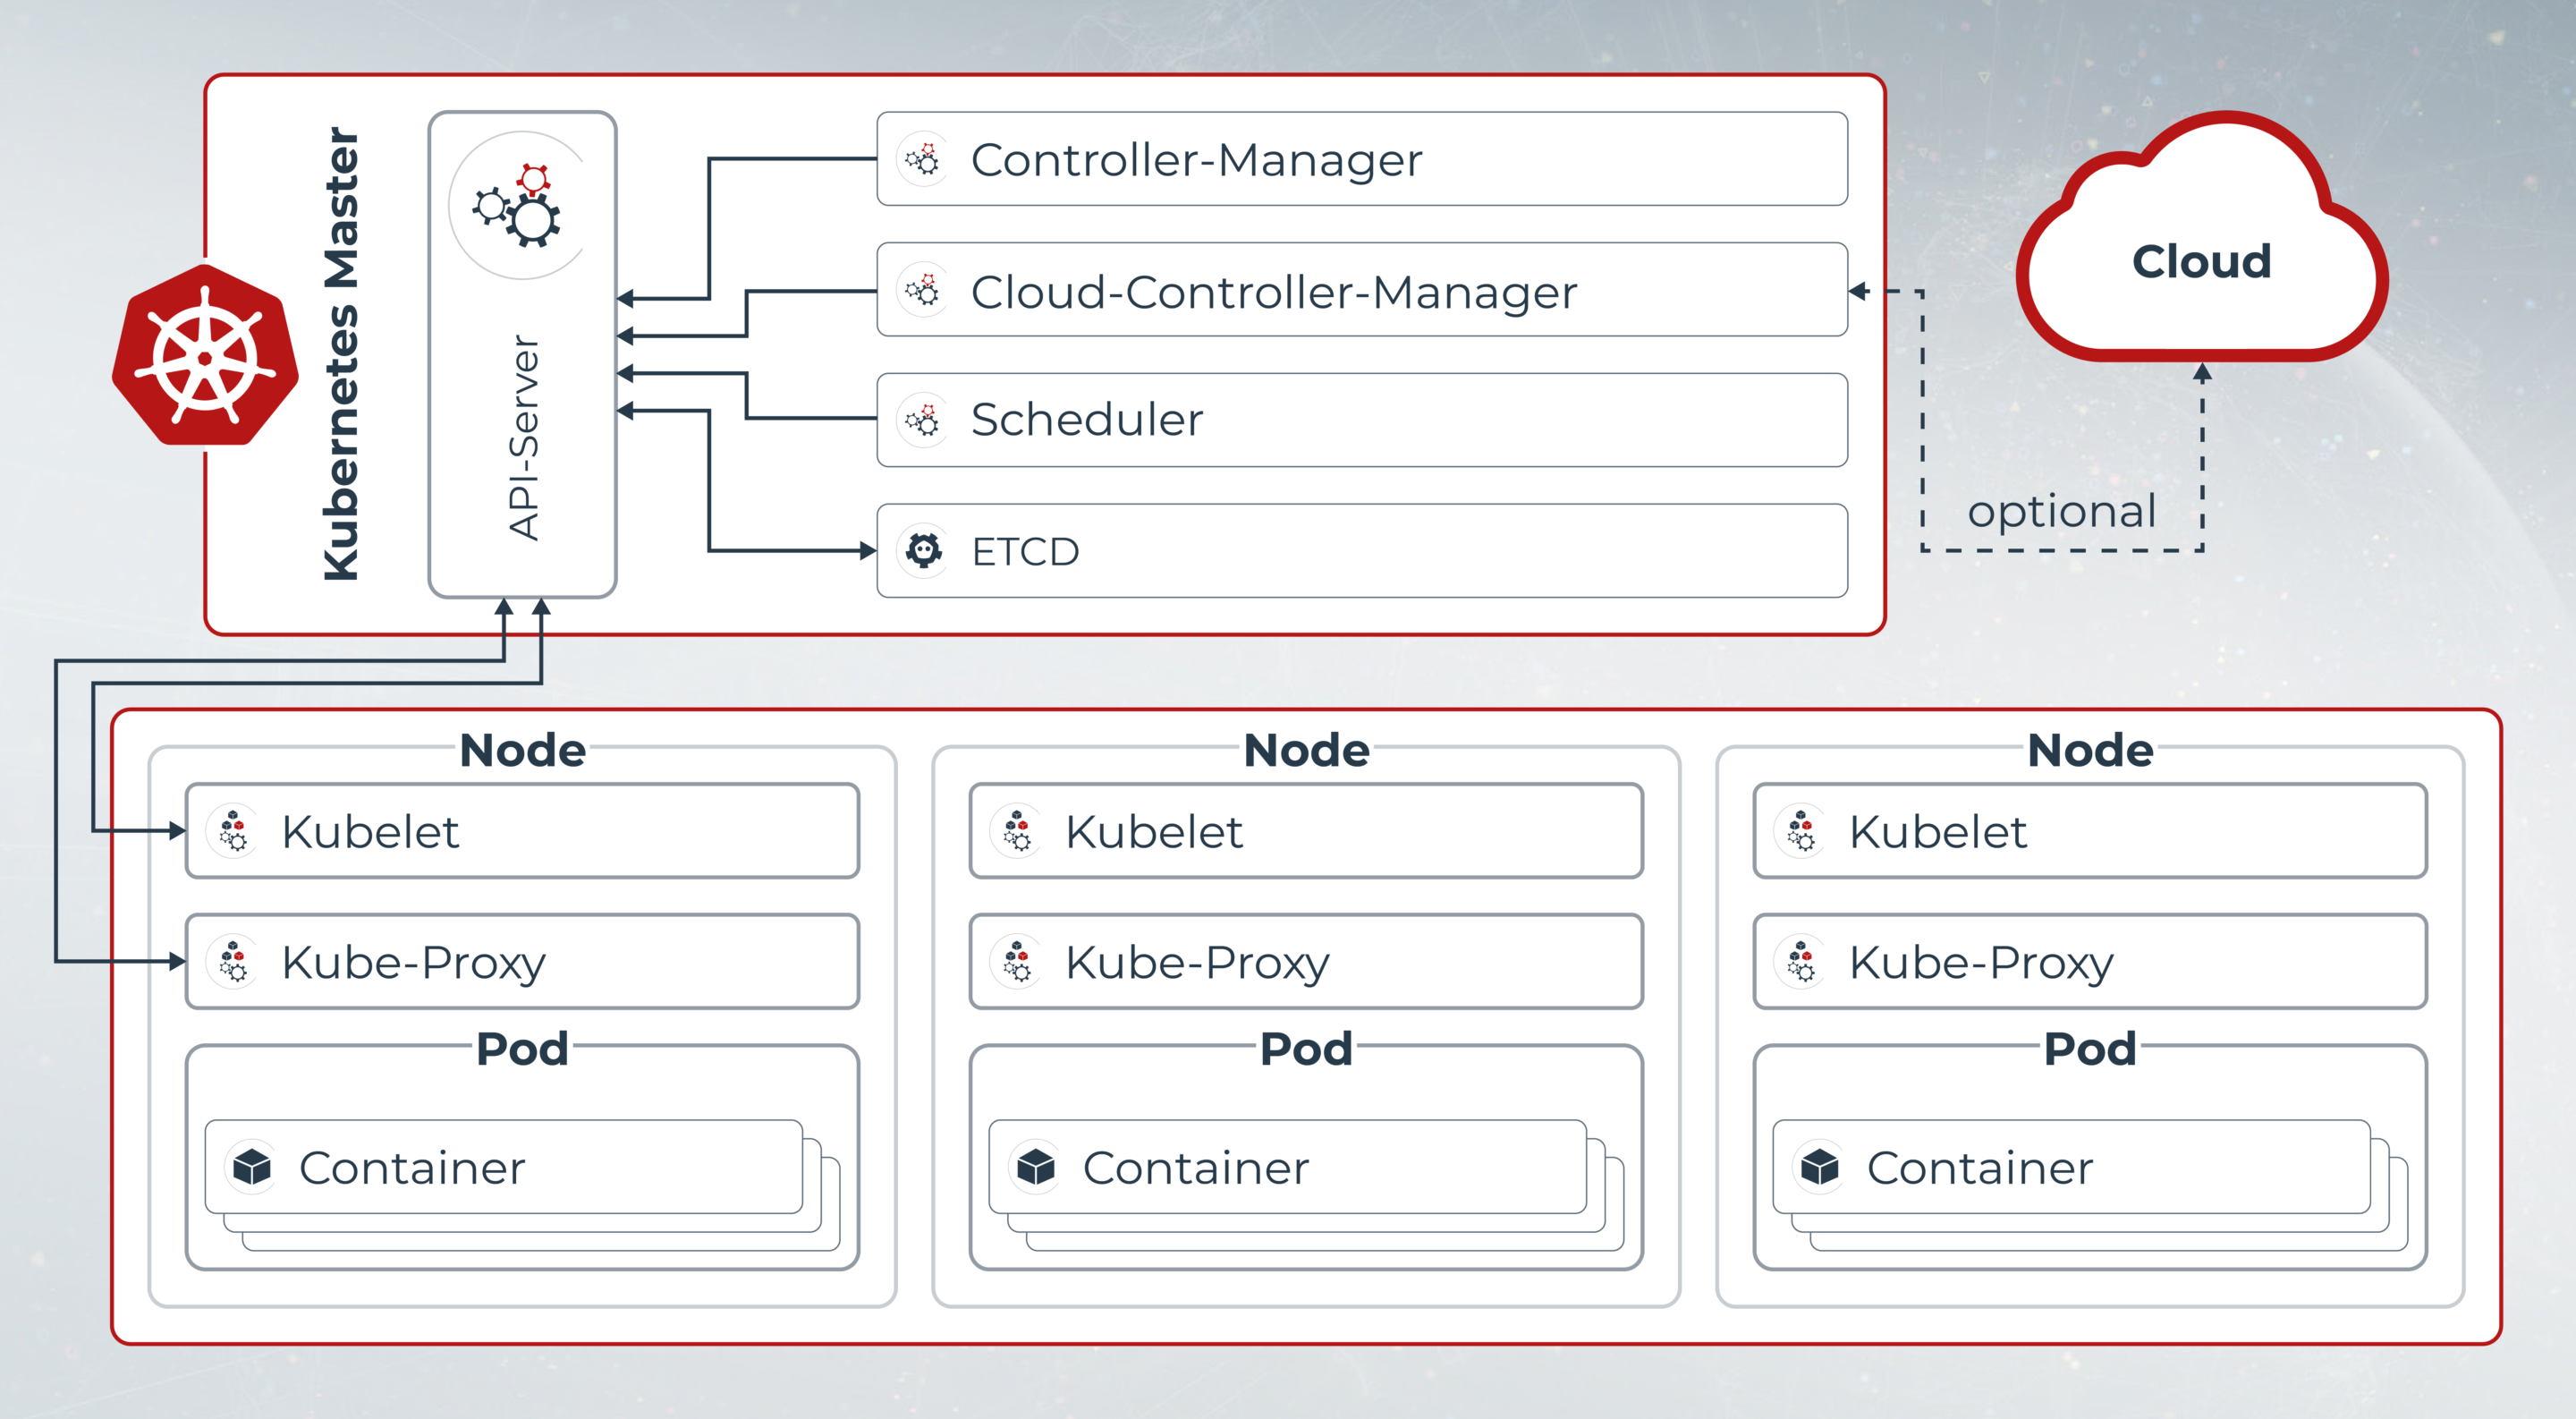The image size is (2576, 1419).
Task: Click the Container text in second Node
Action: (x=1196, y=1168)
